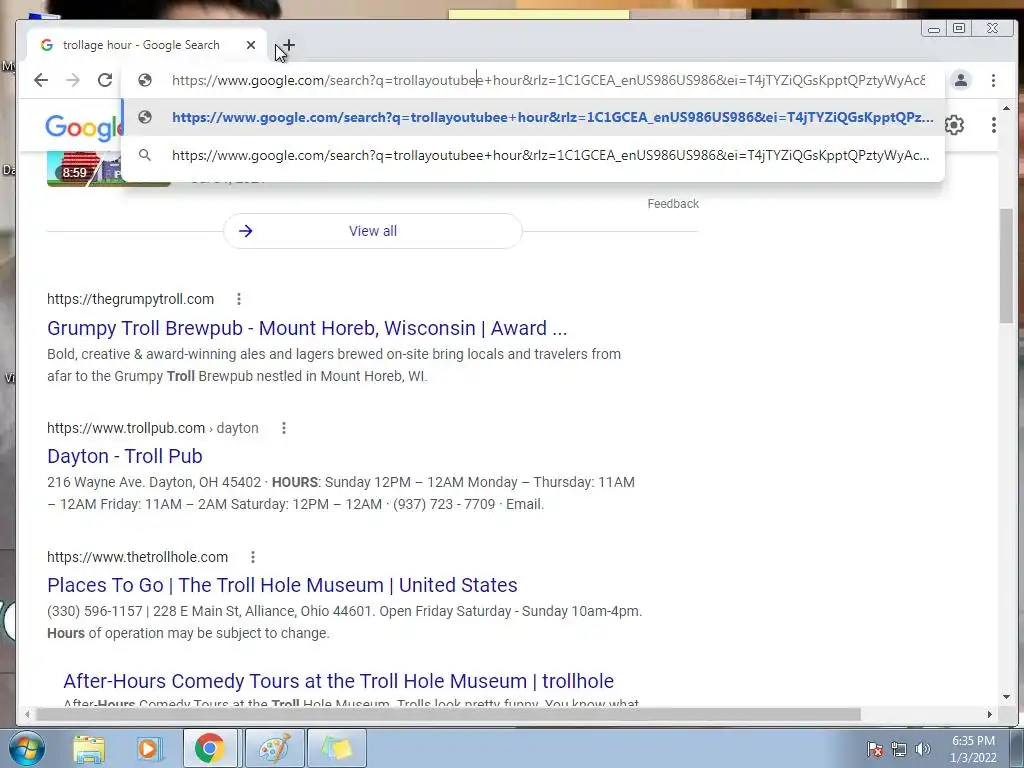
Task: Click the vertical scrollbar up arrow
Action: tap(1006, 108)
